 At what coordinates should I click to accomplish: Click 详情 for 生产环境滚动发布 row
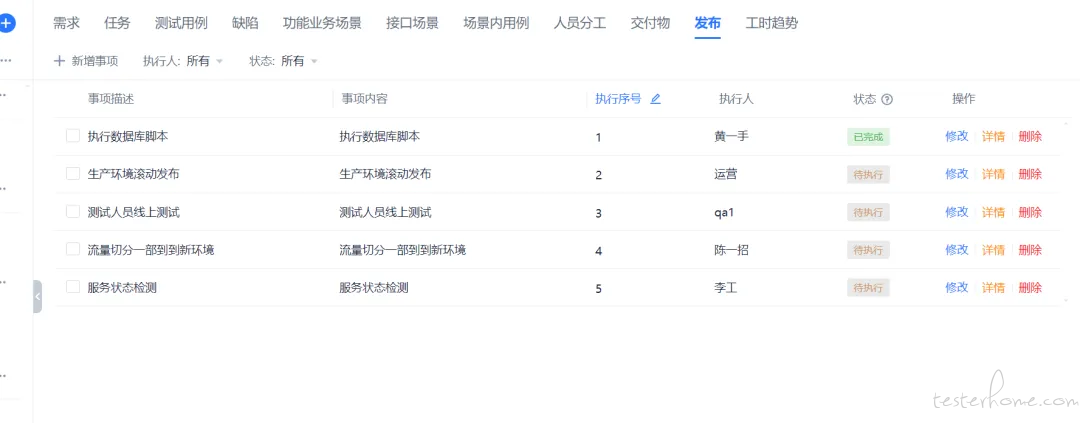pyautogui.click(x=993, y=174)
